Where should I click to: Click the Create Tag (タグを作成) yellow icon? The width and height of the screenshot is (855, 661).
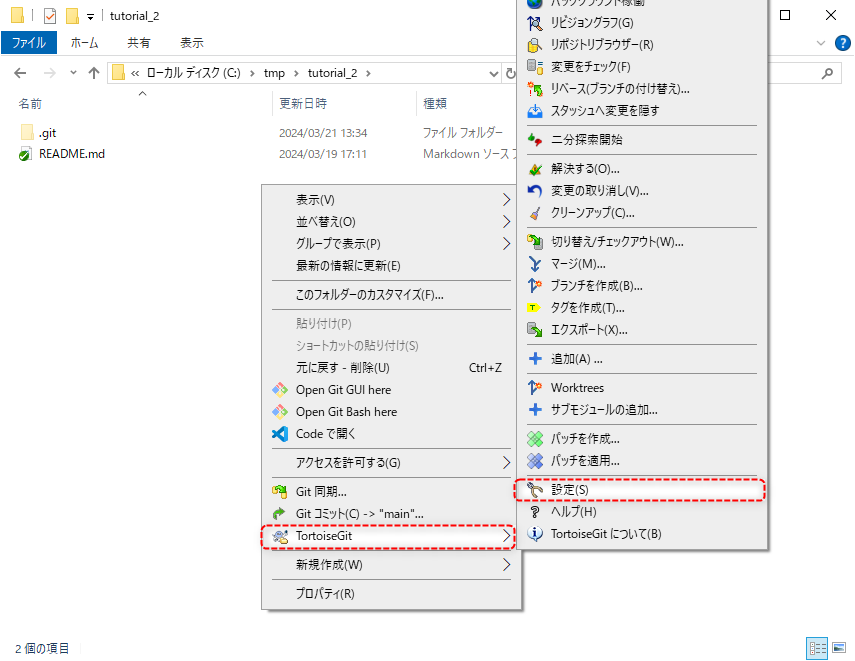click(533, 308)
